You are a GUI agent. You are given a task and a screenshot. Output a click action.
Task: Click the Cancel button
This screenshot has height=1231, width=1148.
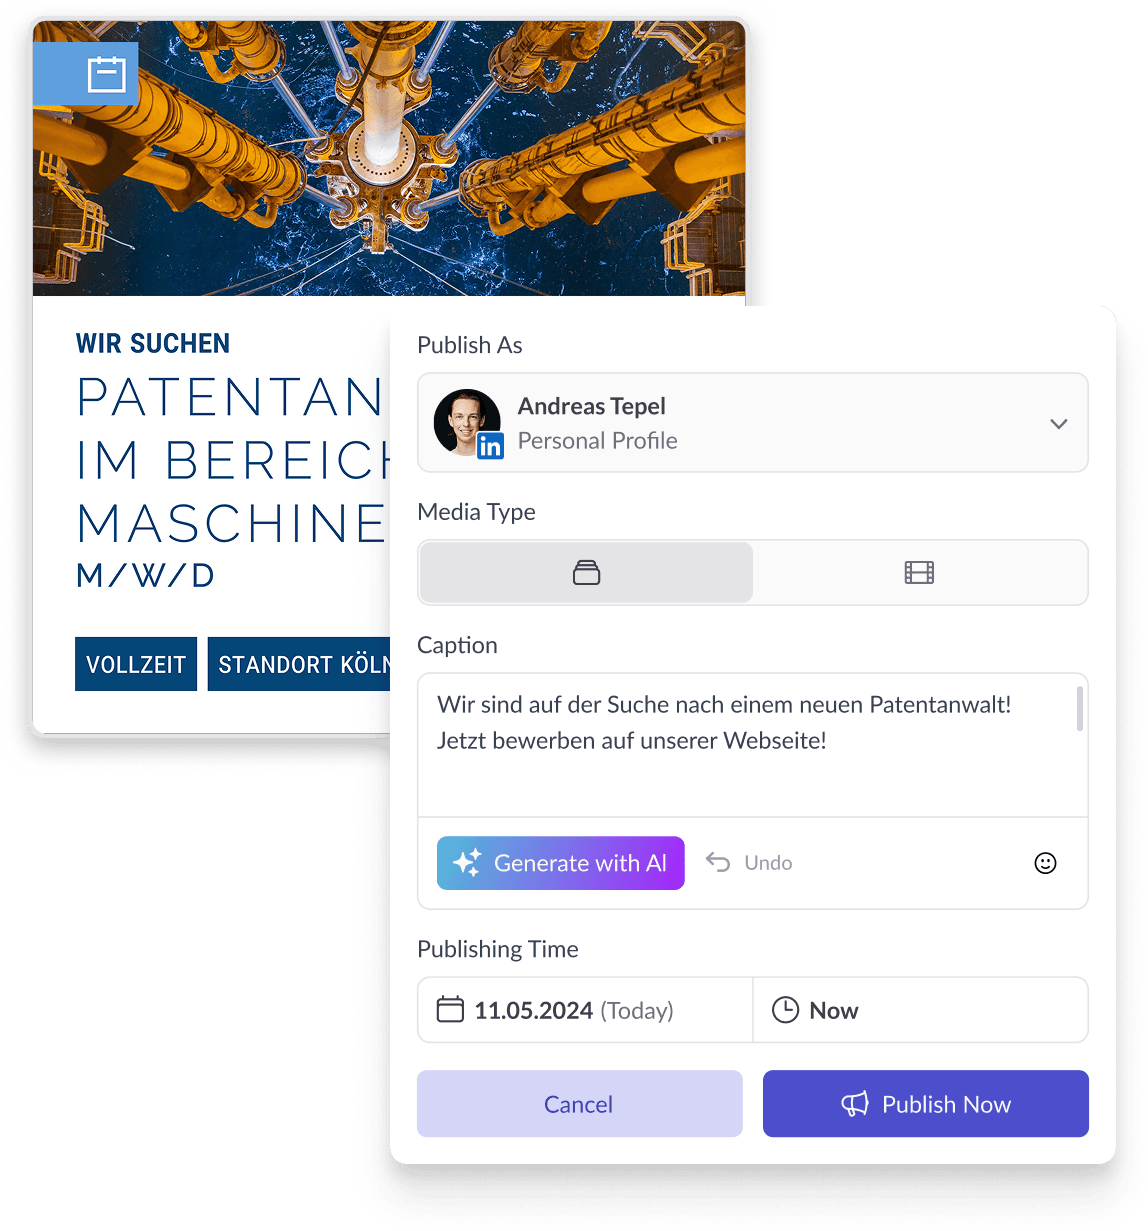coord(580,1104)
